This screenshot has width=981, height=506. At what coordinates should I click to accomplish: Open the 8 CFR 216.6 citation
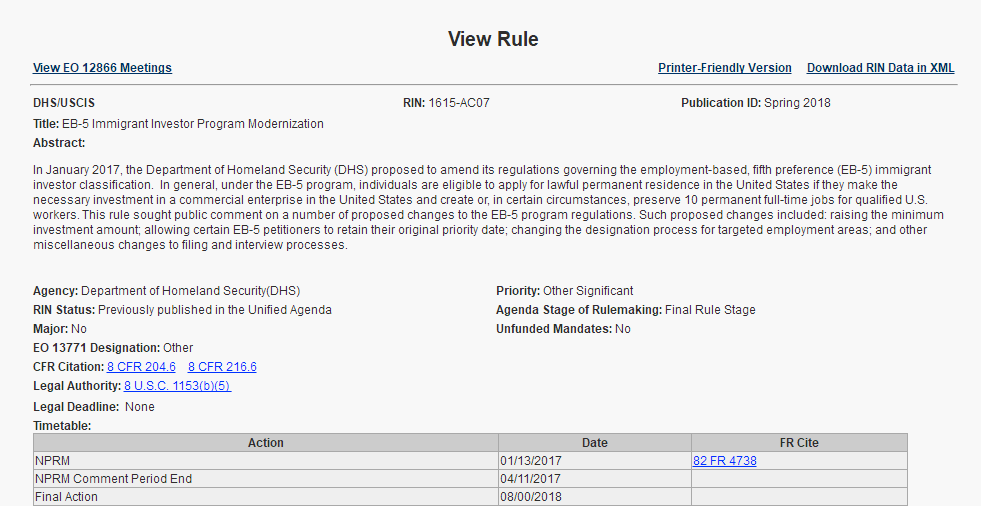pyautogui.click(x=222, y=367)
